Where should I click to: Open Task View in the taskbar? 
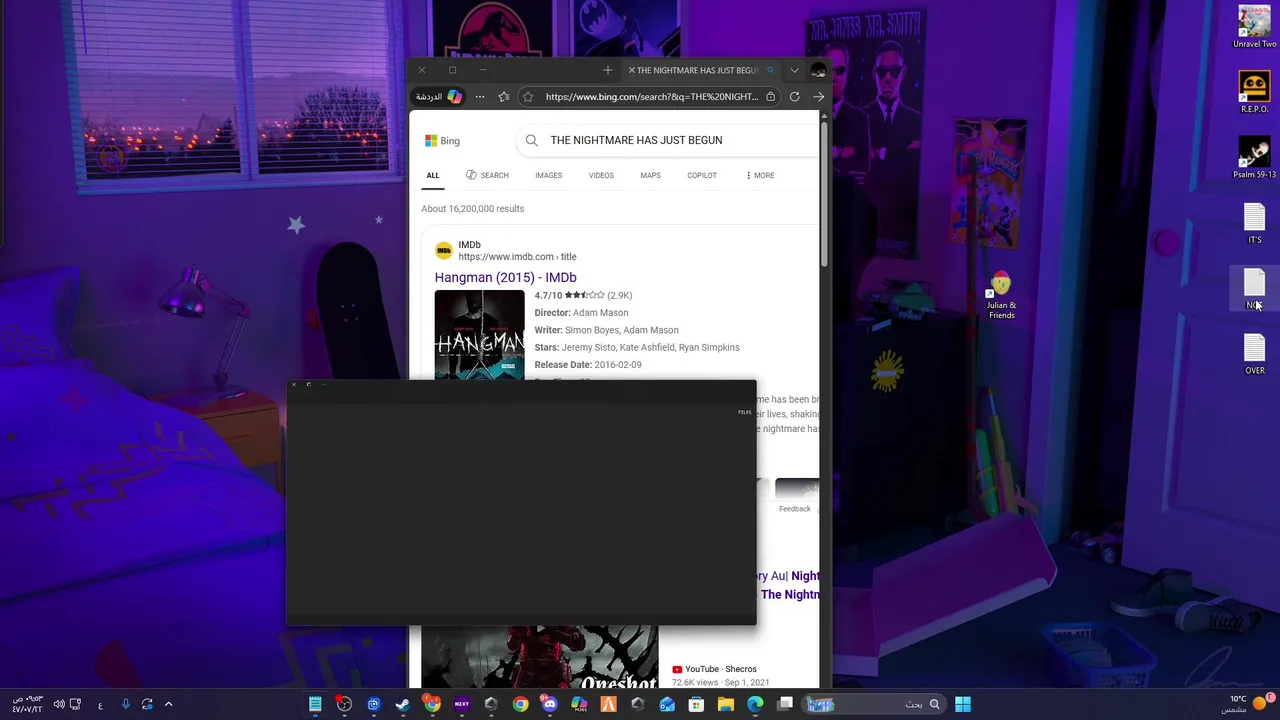[x=785, y=704]
